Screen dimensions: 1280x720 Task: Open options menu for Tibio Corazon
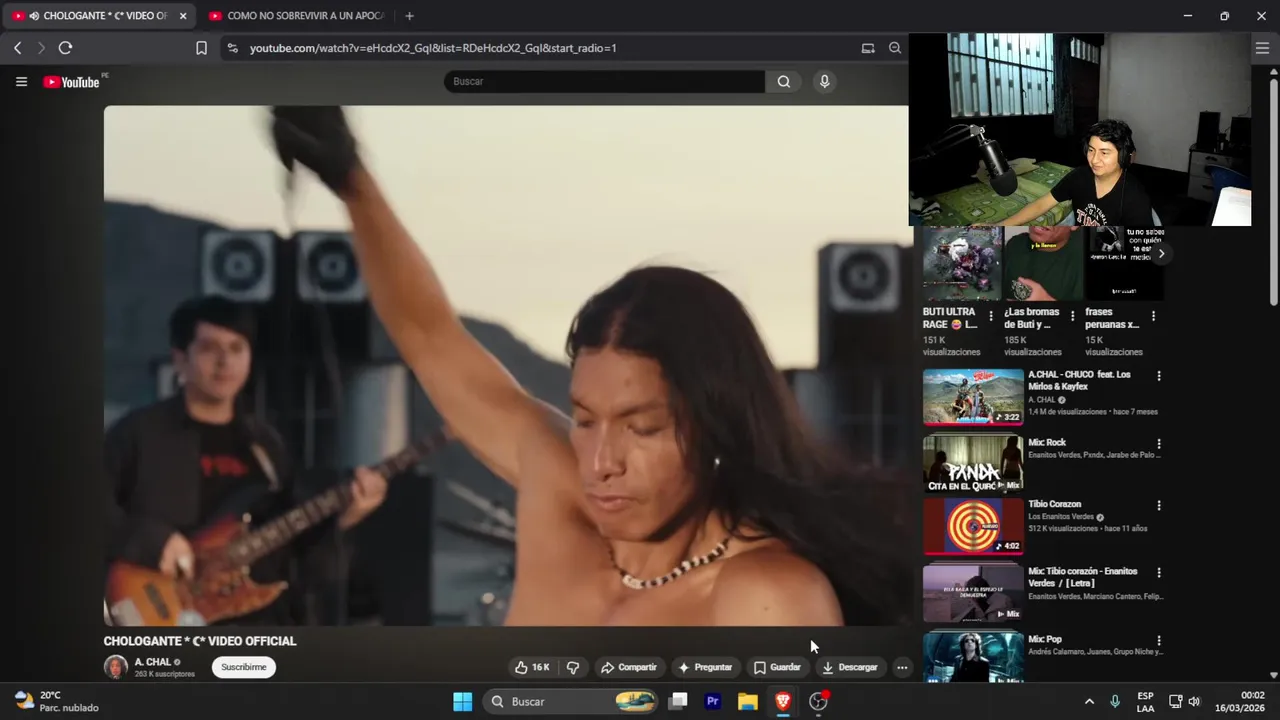click(x=1159, y=506)
